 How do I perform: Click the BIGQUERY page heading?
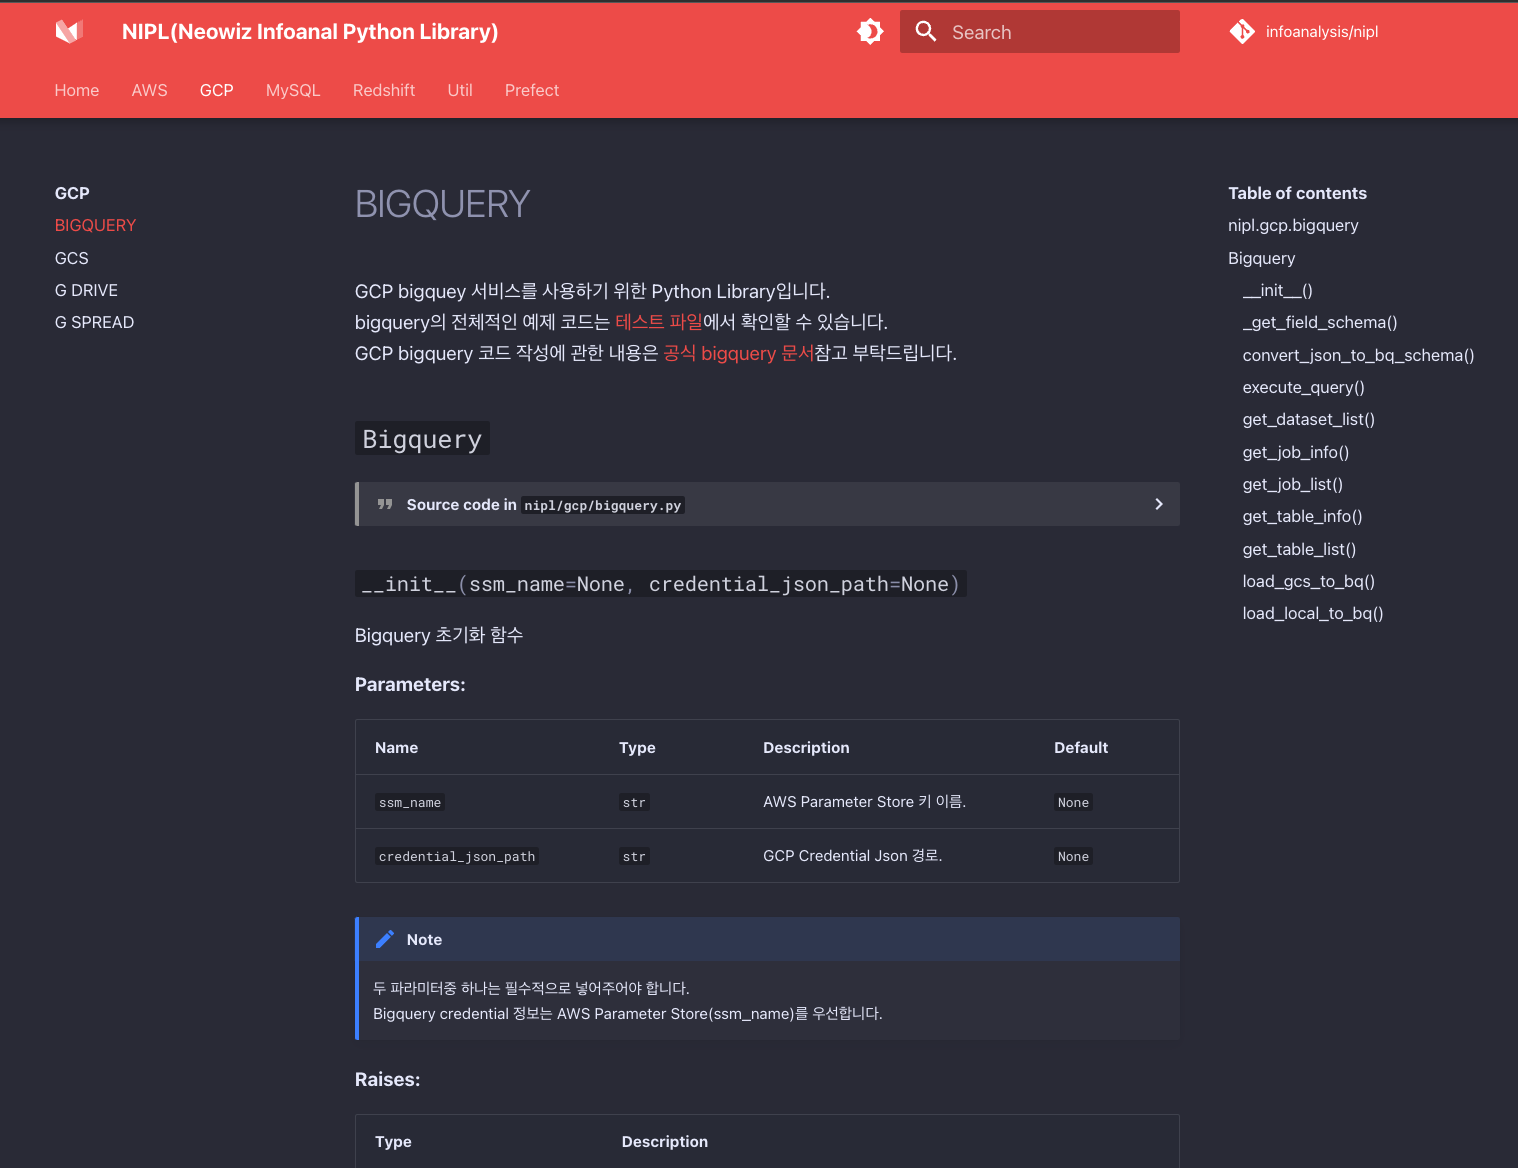pos(442,204)
